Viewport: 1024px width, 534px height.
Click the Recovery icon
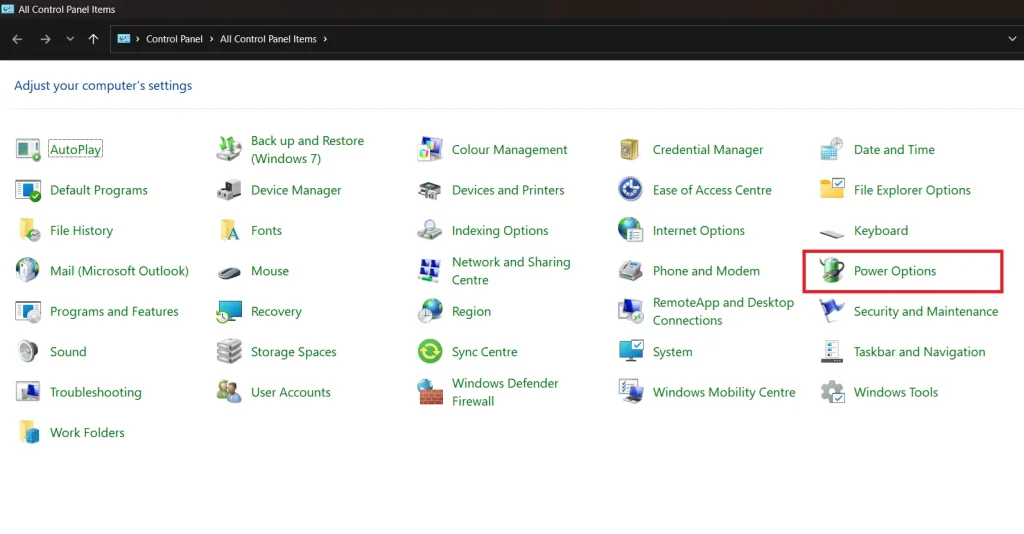tap(229, 311)
